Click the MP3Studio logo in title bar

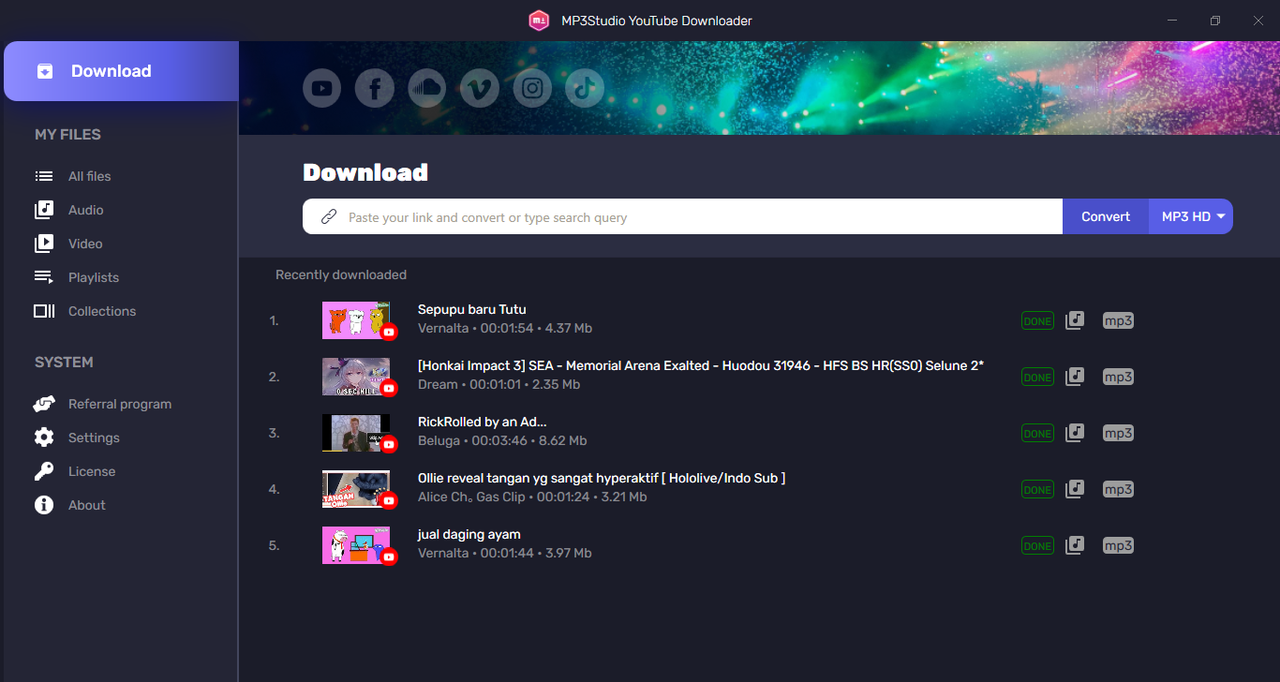point(539,20)
